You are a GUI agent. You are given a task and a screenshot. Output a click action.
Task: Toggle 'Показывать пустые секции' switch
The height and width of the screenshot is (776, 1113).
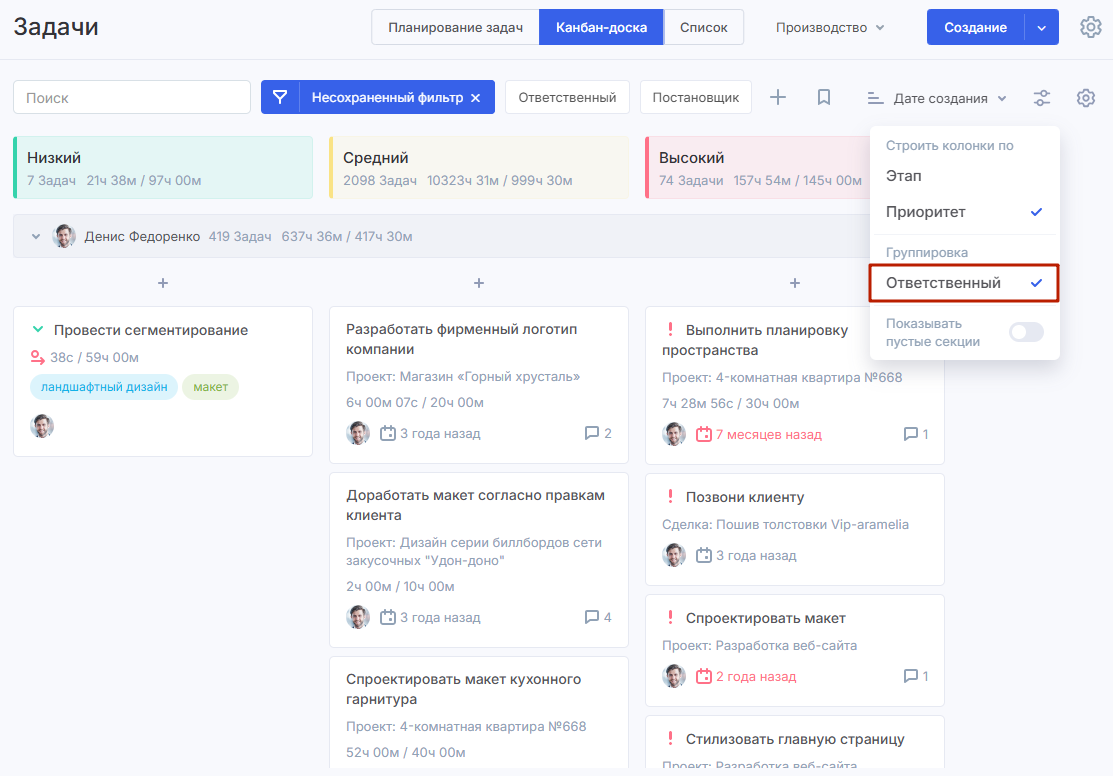pos(1026,332)
